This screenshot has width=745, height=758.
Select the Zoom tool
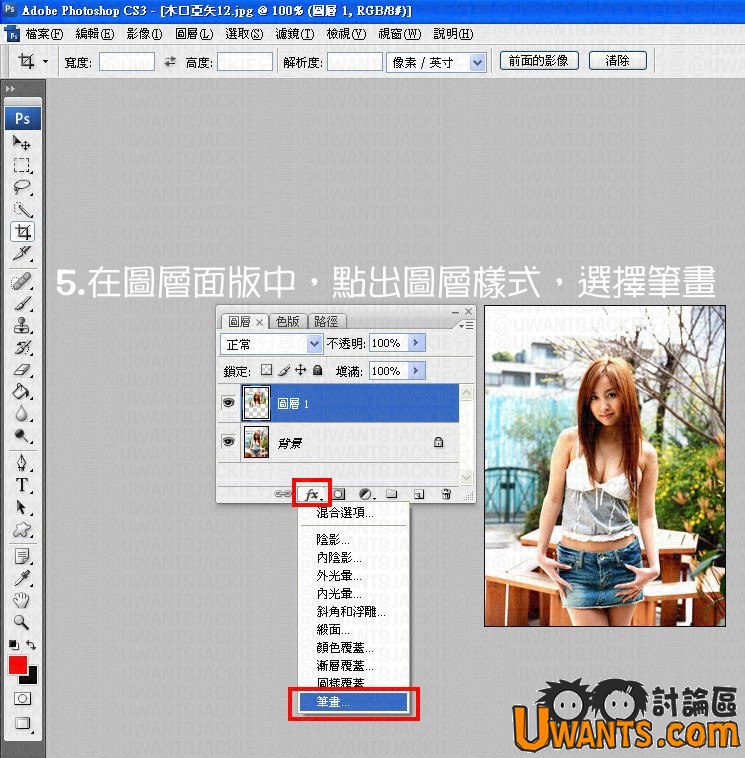(x=21, y=622)
